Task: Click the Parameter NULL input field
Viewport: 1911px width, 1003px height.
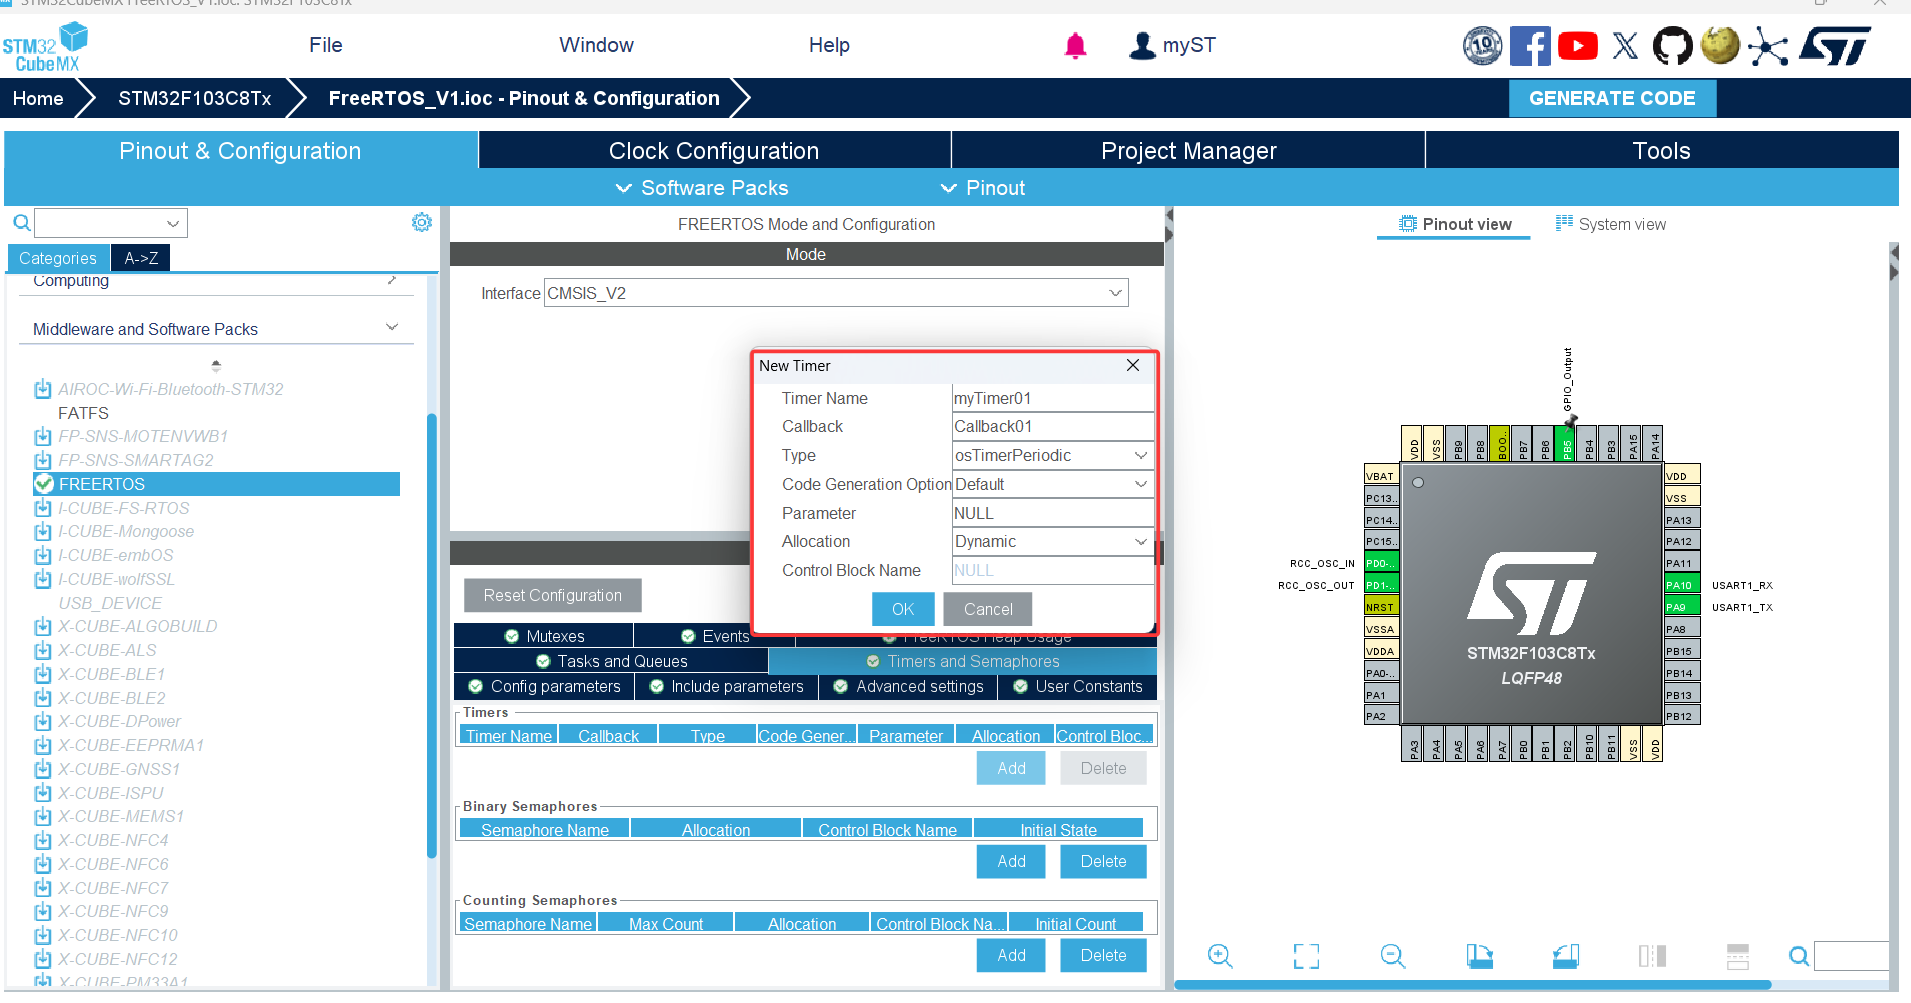Action: (x=1053, y=513)
